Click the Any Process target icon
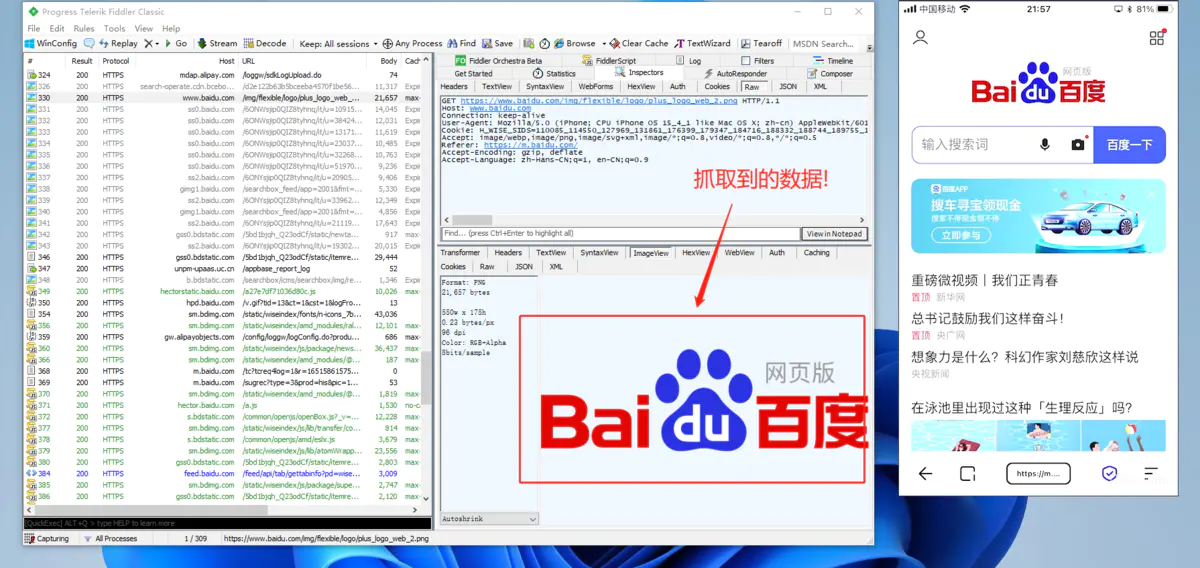Viewport: 1200px width, 568px height. (x=389, y=44)
